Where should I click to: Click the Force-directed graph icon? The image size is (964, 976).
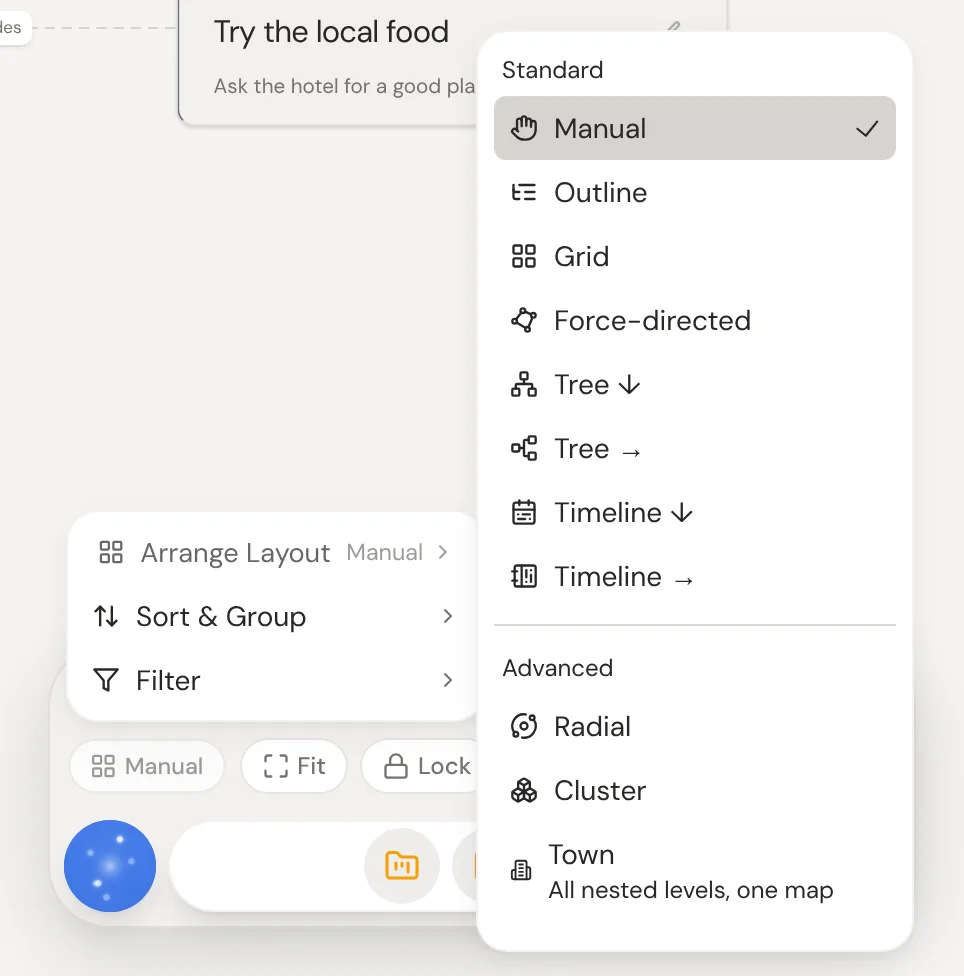pos(523,321)
